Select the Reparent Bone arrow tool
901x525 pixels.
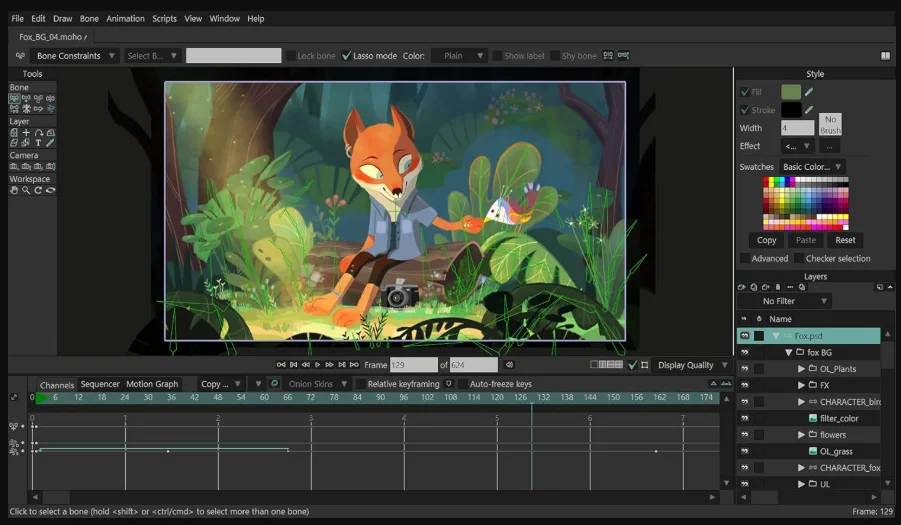[38, 109]
